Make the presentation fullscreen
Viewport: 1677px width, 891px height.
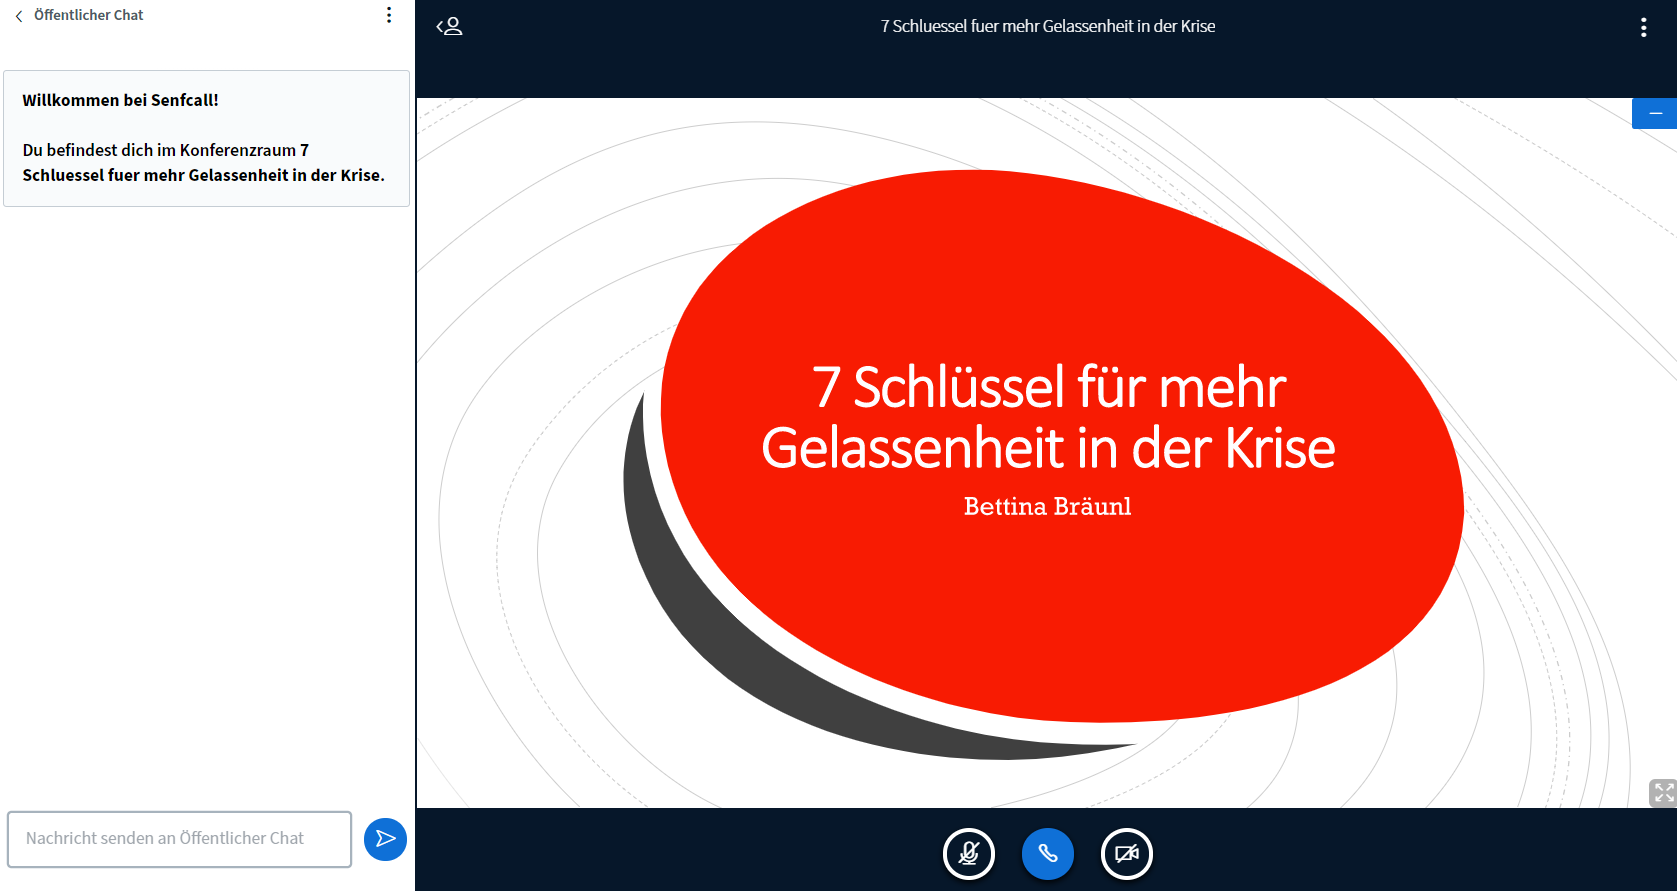click(x=1663, y=793)
